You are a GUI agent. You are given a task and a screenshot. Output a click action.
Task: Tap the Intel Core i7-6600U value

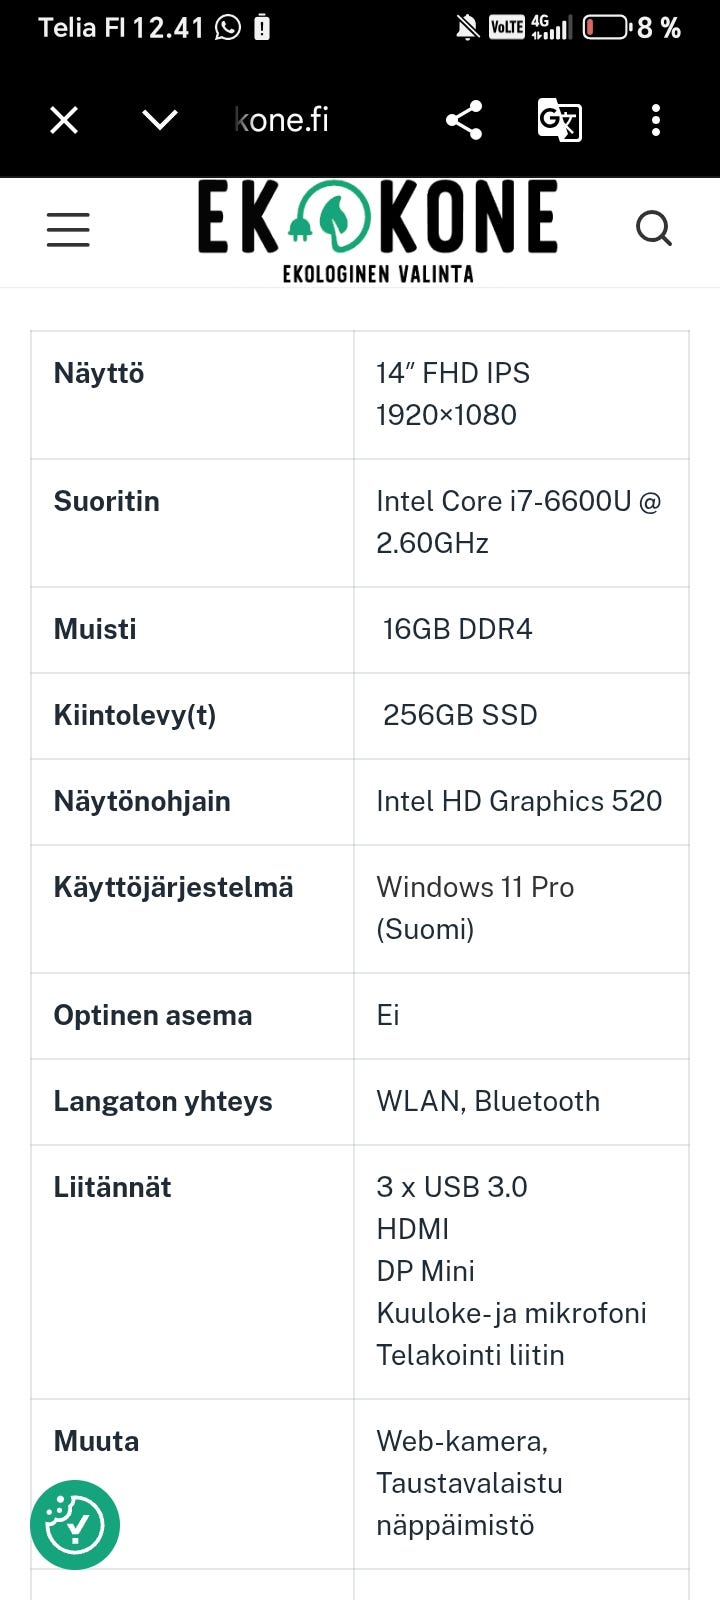(x=518, y=522)
